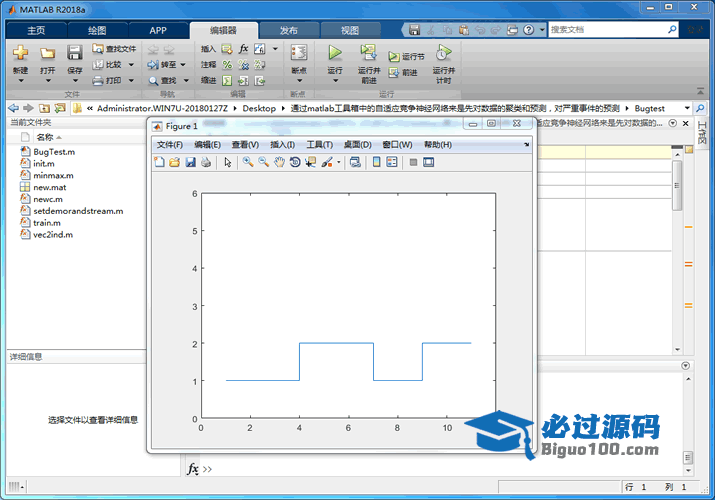The image size is (715, 500).
Task: Click New Figure icon in figure toolbar
Action: coord(159,162)
